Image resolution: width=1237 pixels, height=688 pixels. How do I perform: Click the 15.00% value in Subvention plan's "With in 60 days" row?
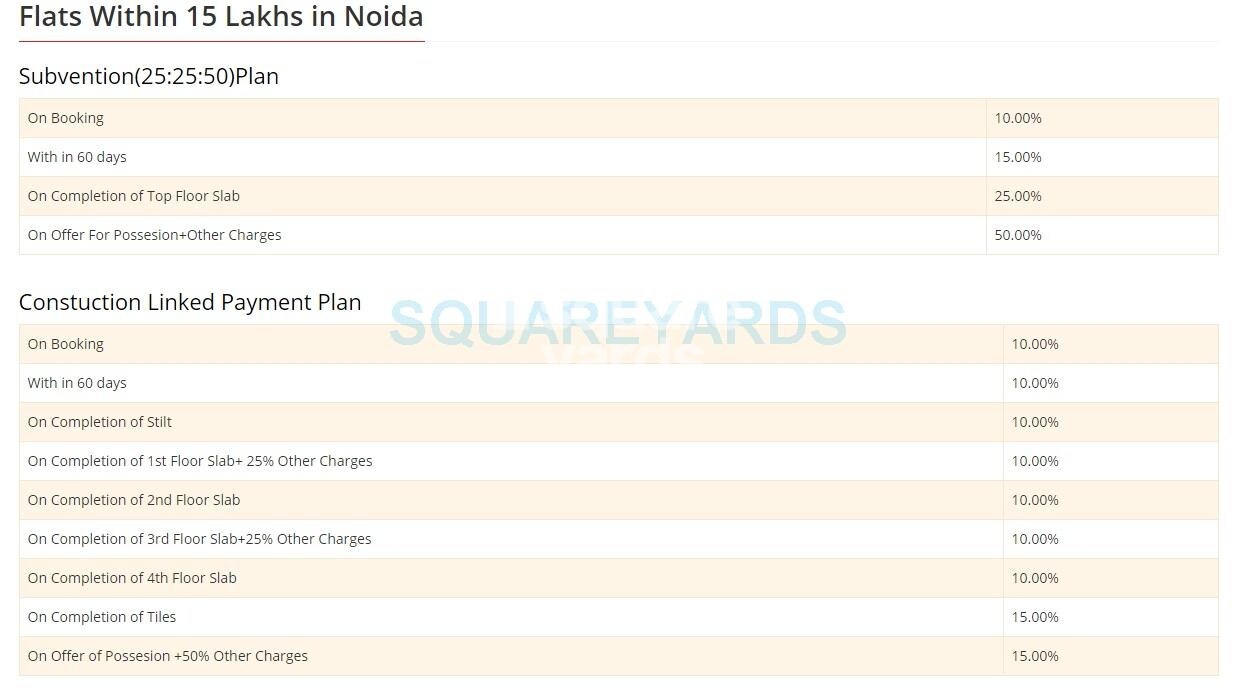pos(1018,157)
